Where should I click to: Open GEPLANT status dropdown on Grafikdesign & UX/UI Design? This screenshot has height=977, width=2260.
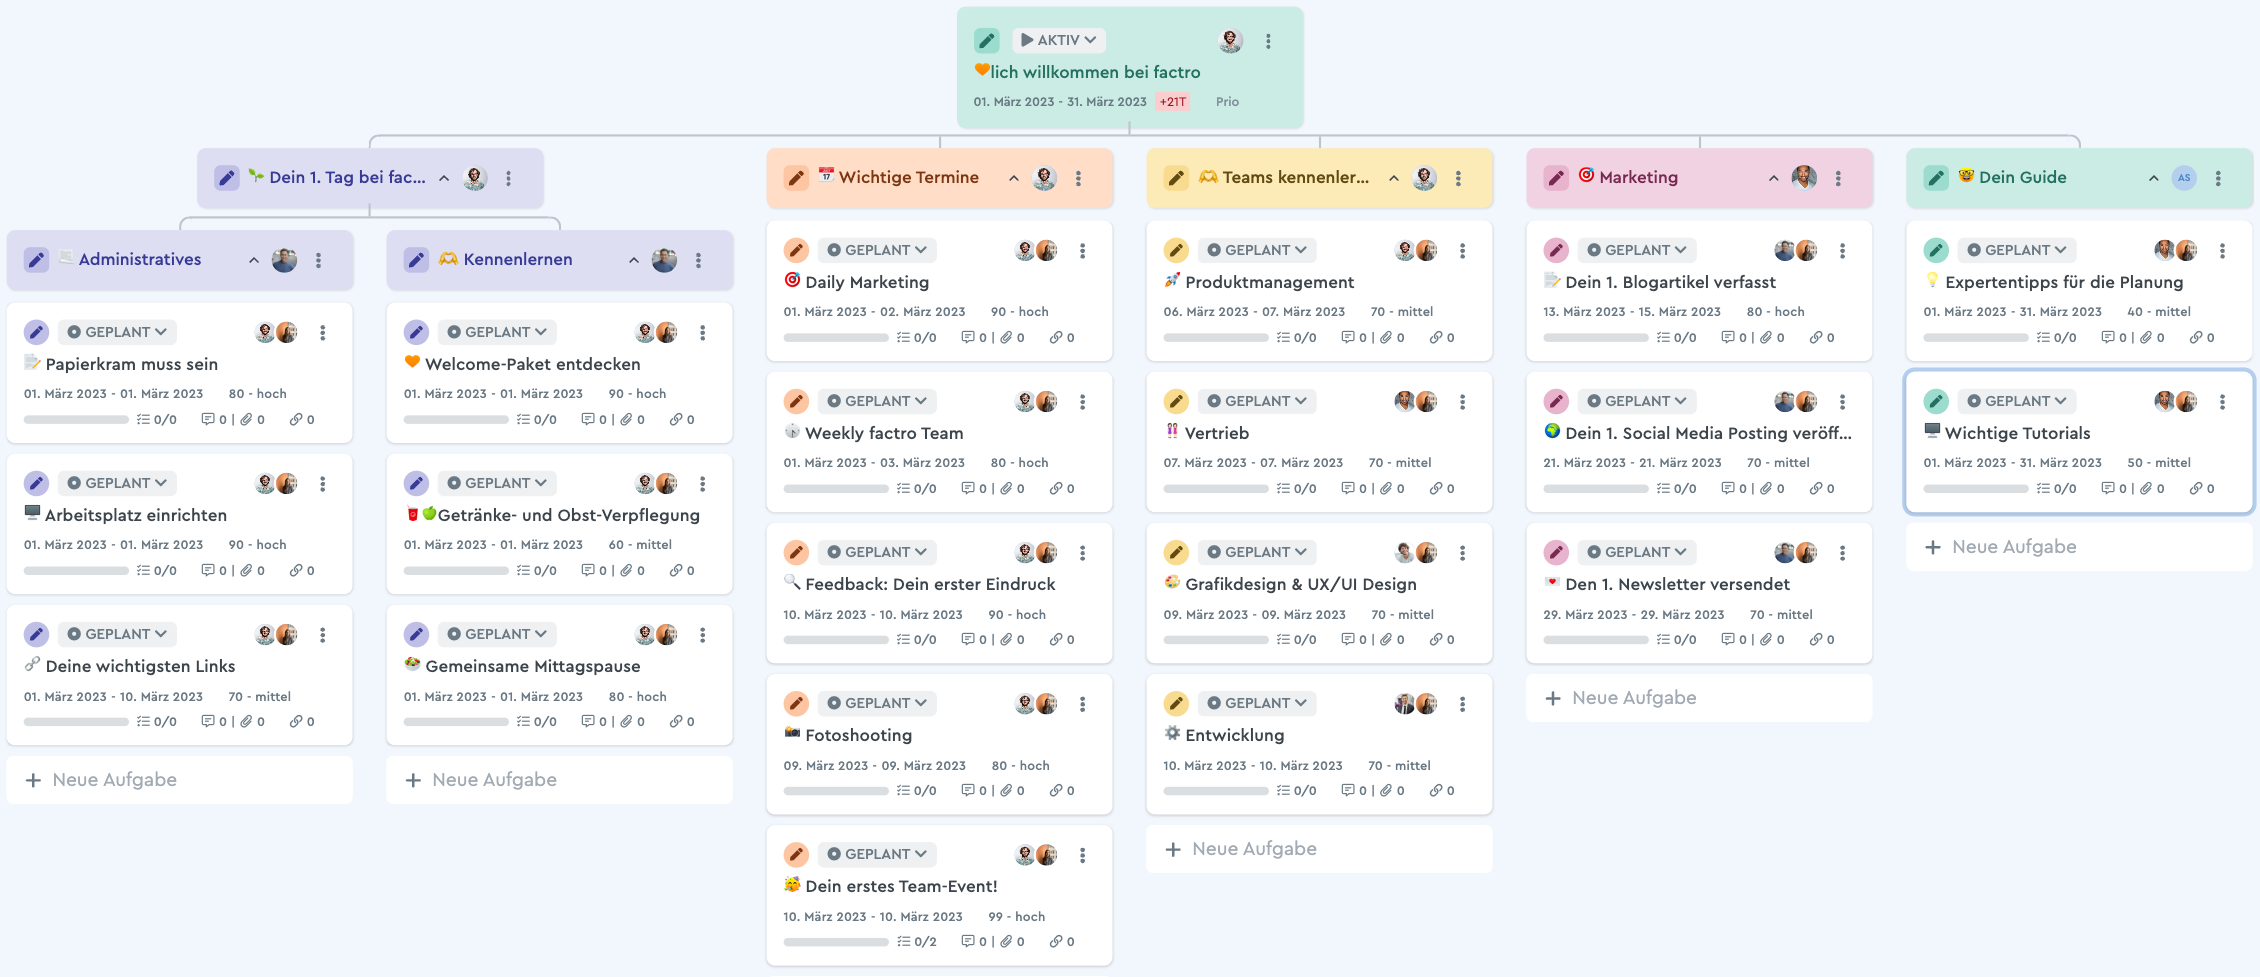tap(1257, 552)
